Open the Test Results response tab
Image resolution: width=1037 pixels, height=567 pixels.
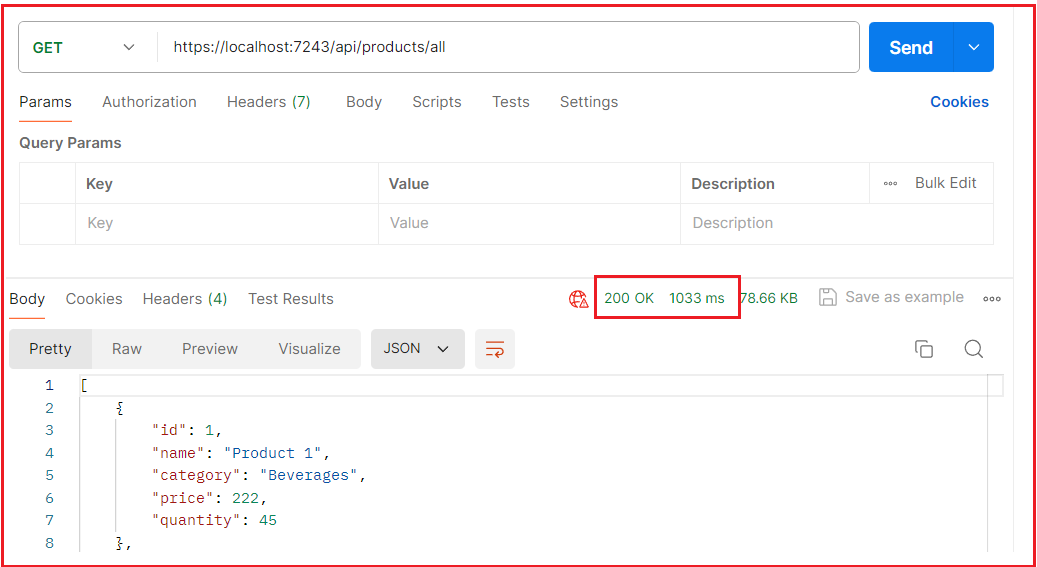pyautogui.click(x=291, y=299)
